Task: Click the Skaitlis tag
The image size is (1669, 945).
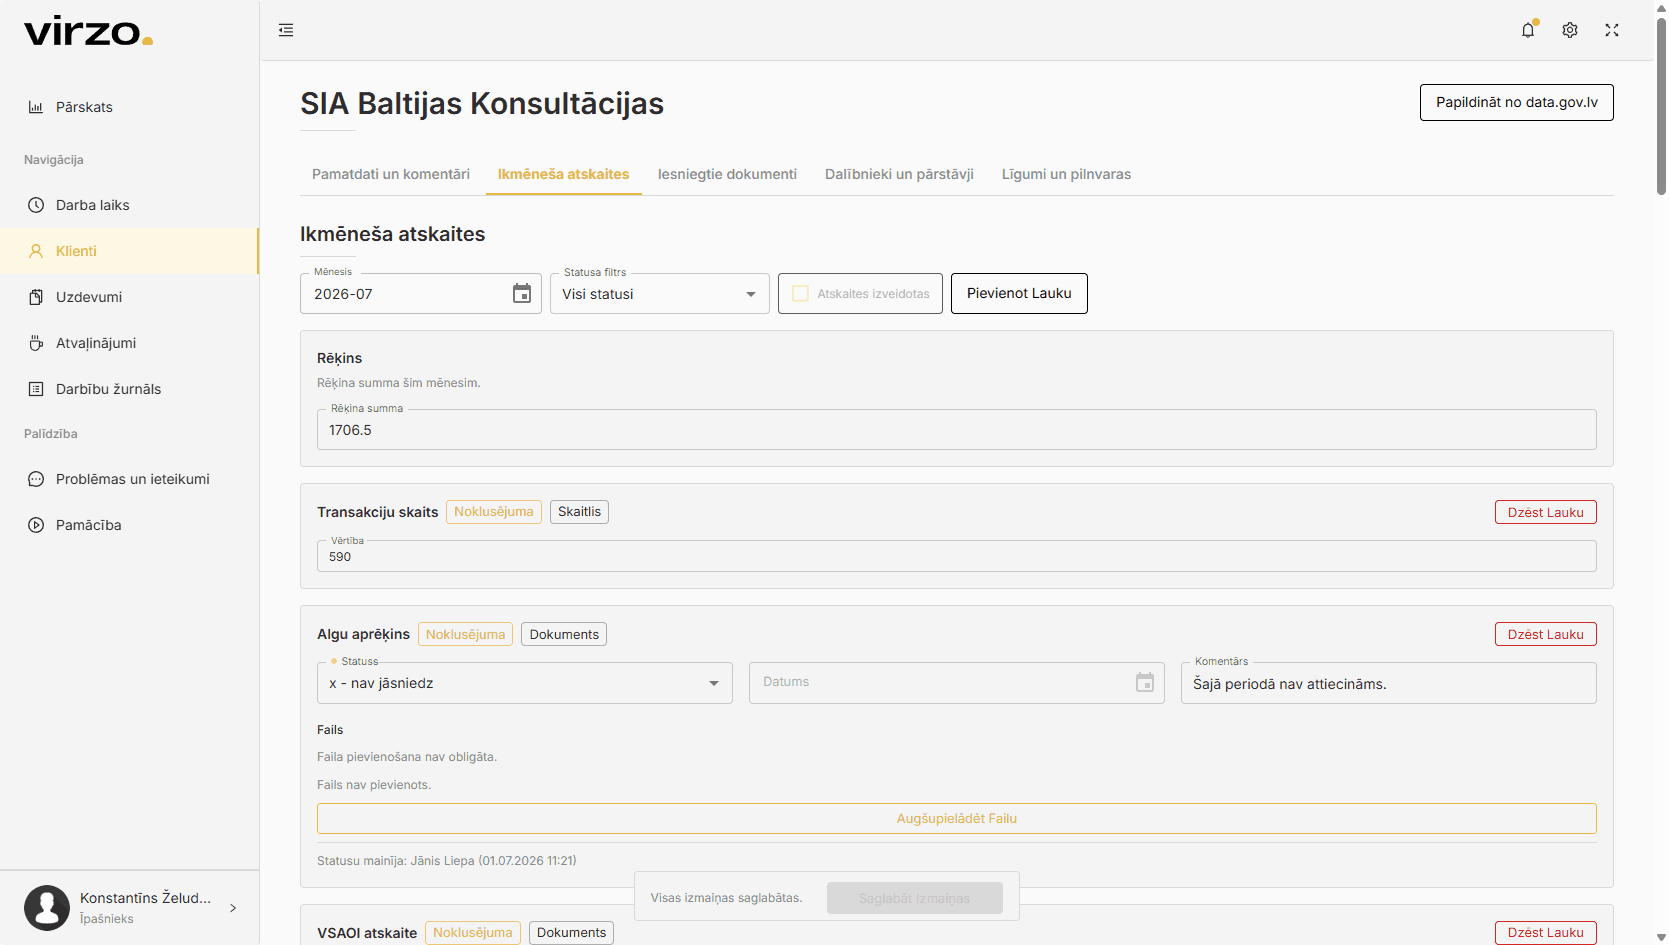Action: [x=579, y=512]
